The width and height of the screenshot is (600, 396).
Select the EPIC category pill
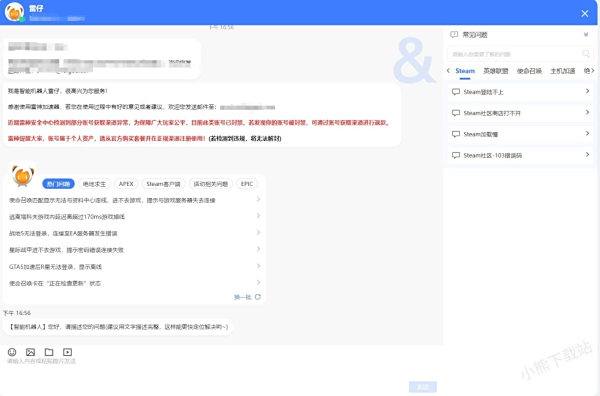247,184
